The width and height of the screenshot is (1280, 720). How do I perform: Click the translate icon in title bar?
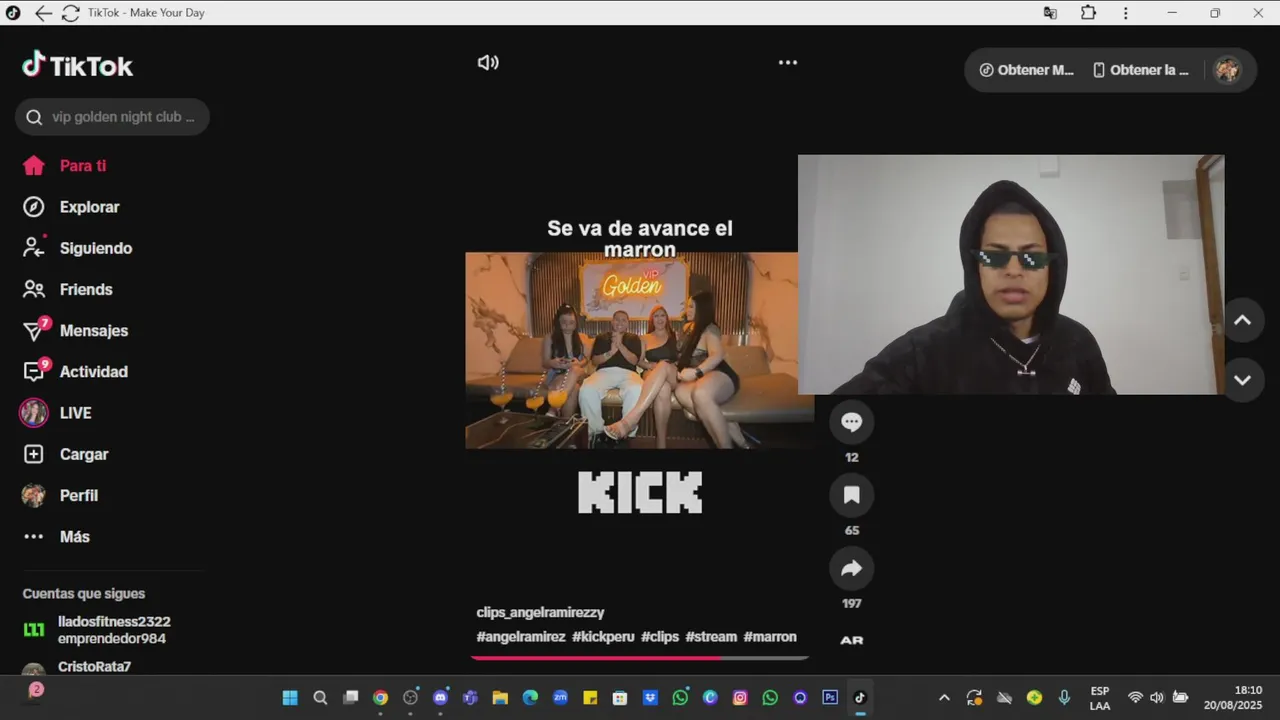point(1050,13)
